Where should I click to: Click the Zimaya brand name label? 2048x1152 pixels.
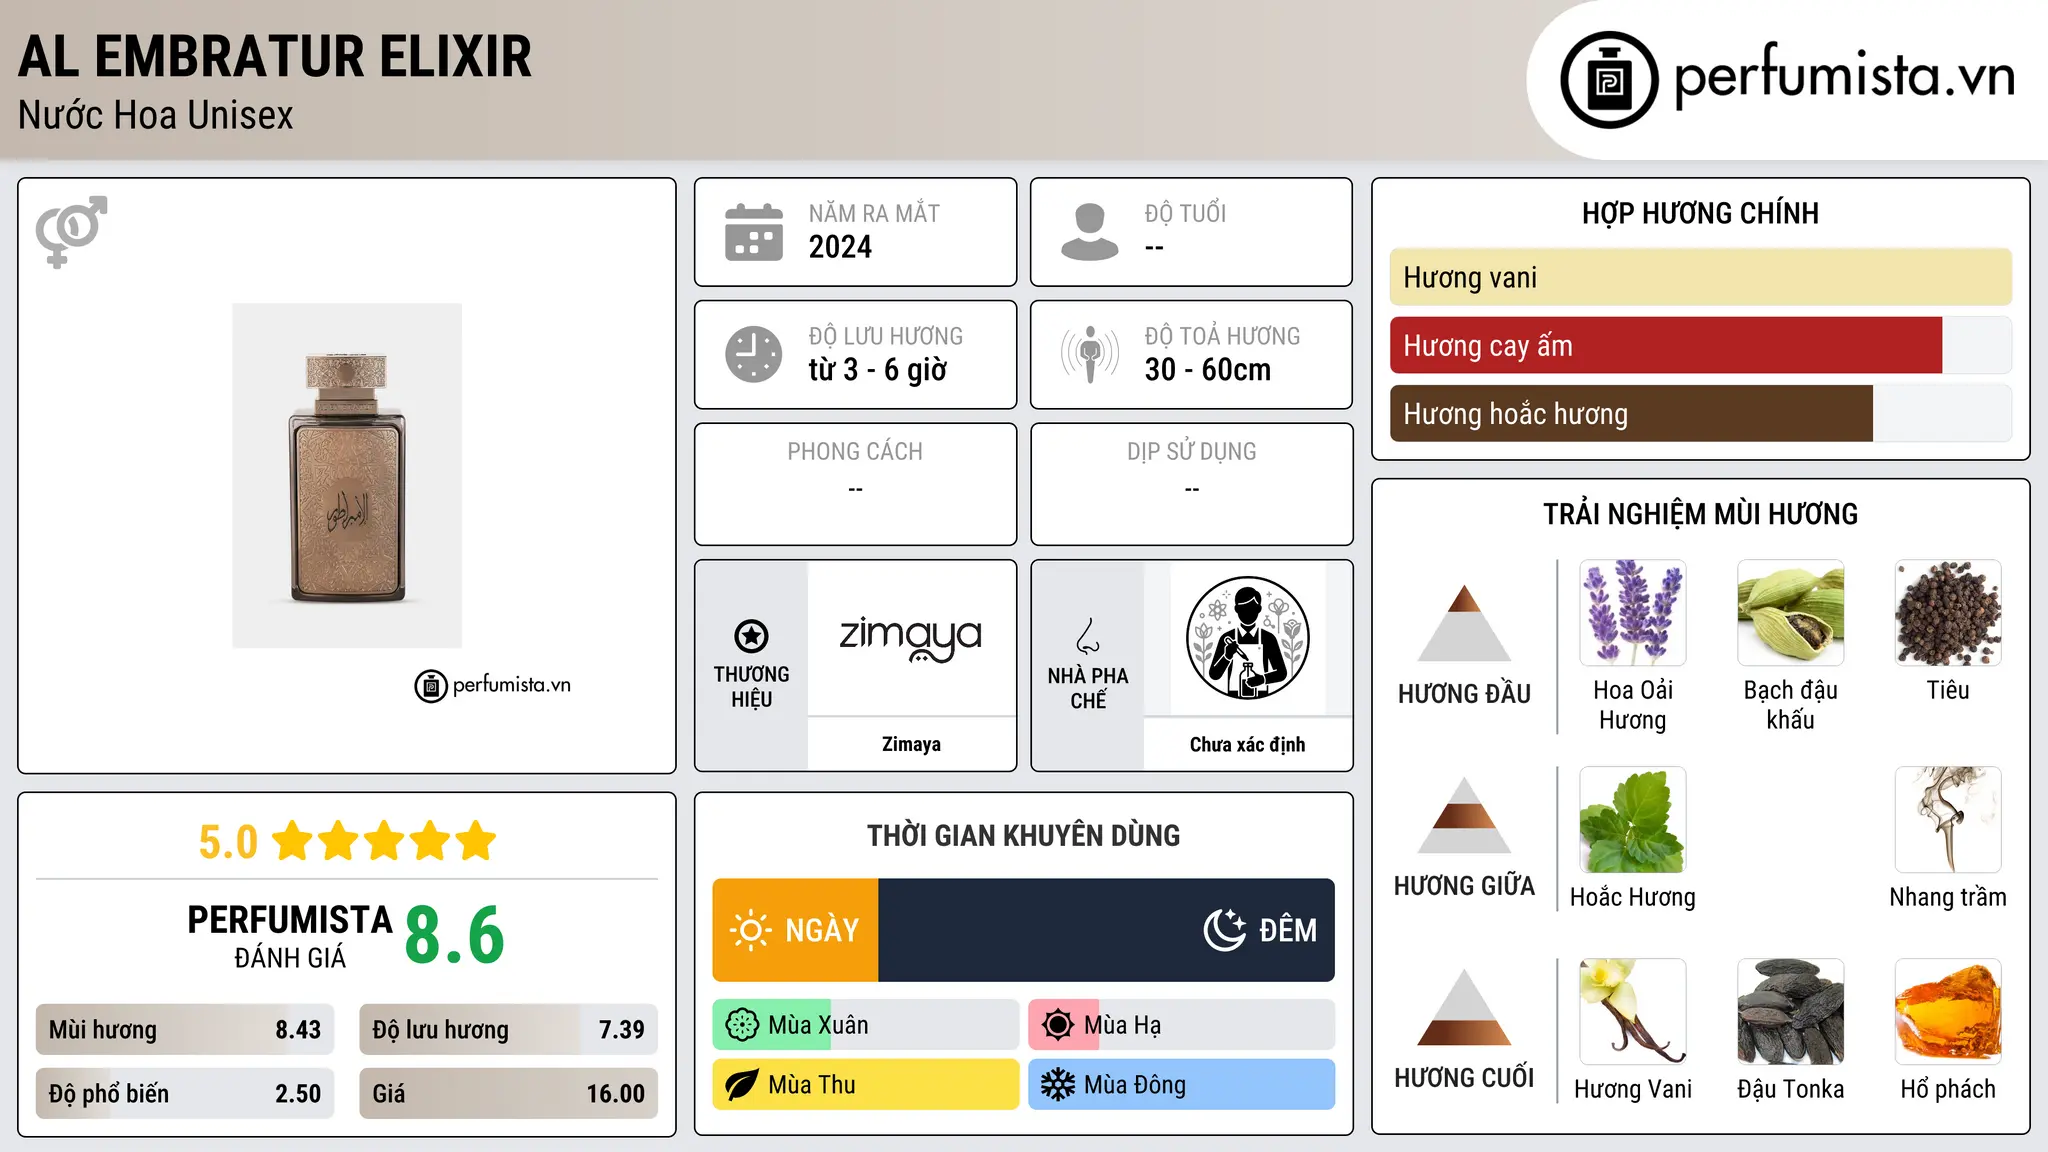point(911,744)
